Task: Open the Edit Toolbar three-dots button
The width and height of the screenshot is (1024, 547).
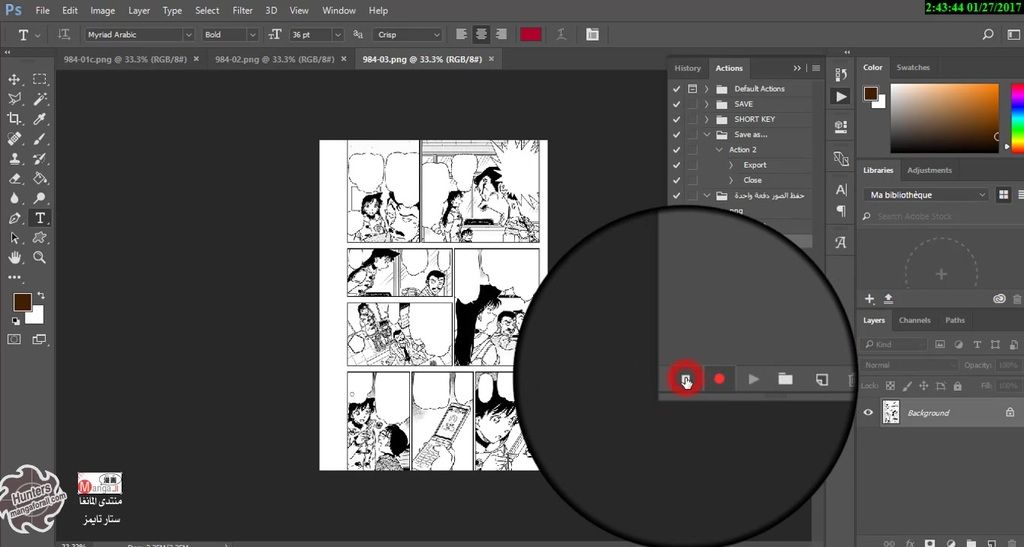Action: 14,277
